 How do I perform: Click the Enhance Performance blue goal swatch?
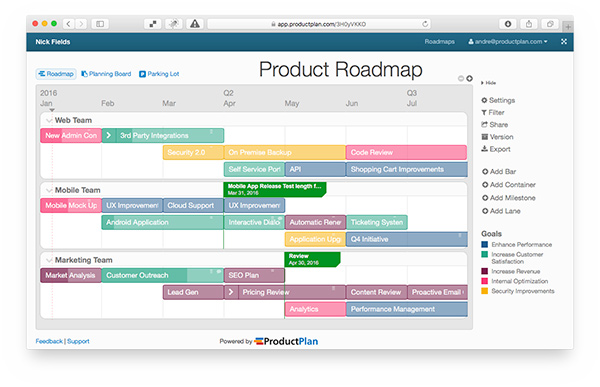(x=484, y=244)
